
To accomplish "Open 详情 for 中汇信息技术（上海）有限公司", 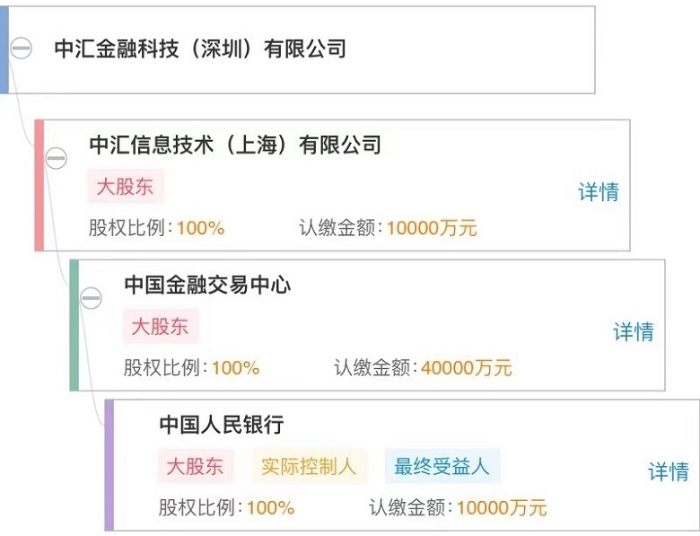I will 599,192.
